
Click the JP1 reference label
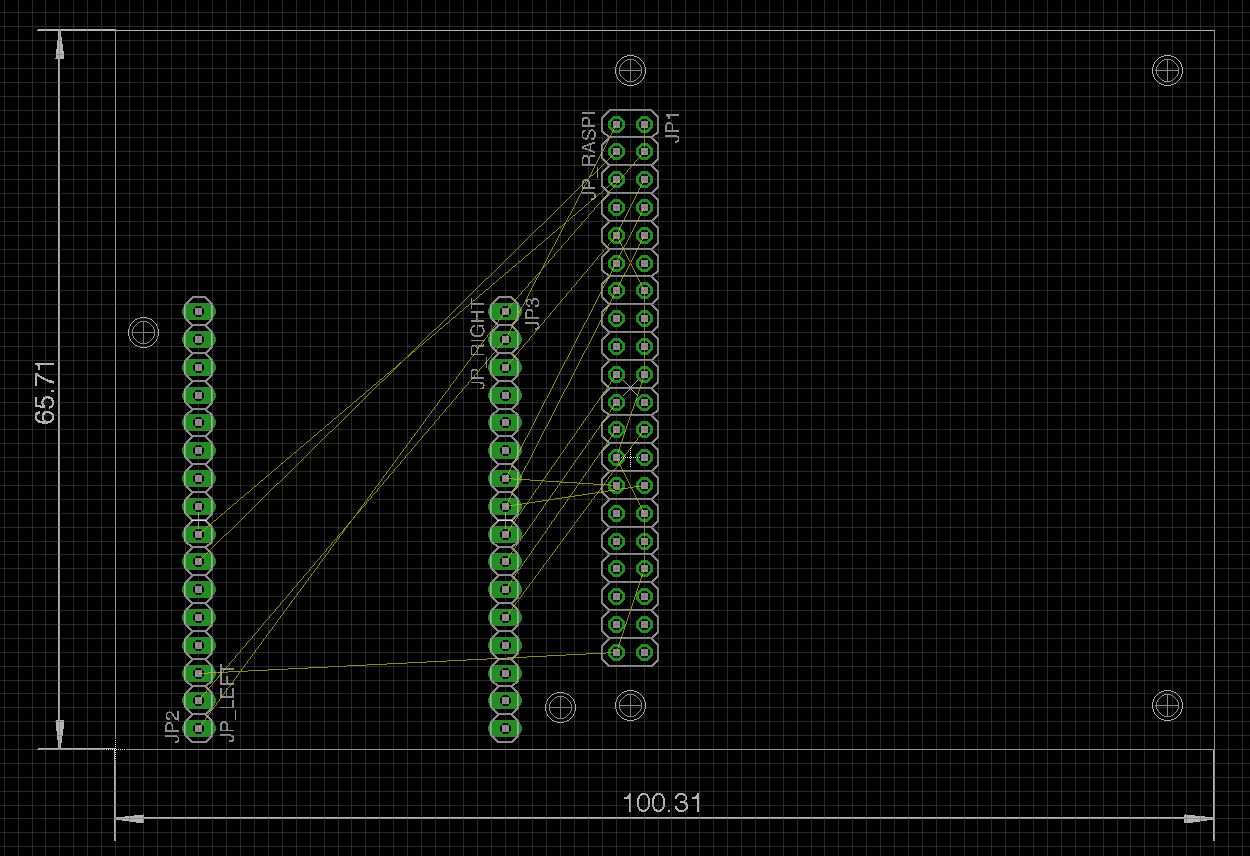[x=674, y=127]
